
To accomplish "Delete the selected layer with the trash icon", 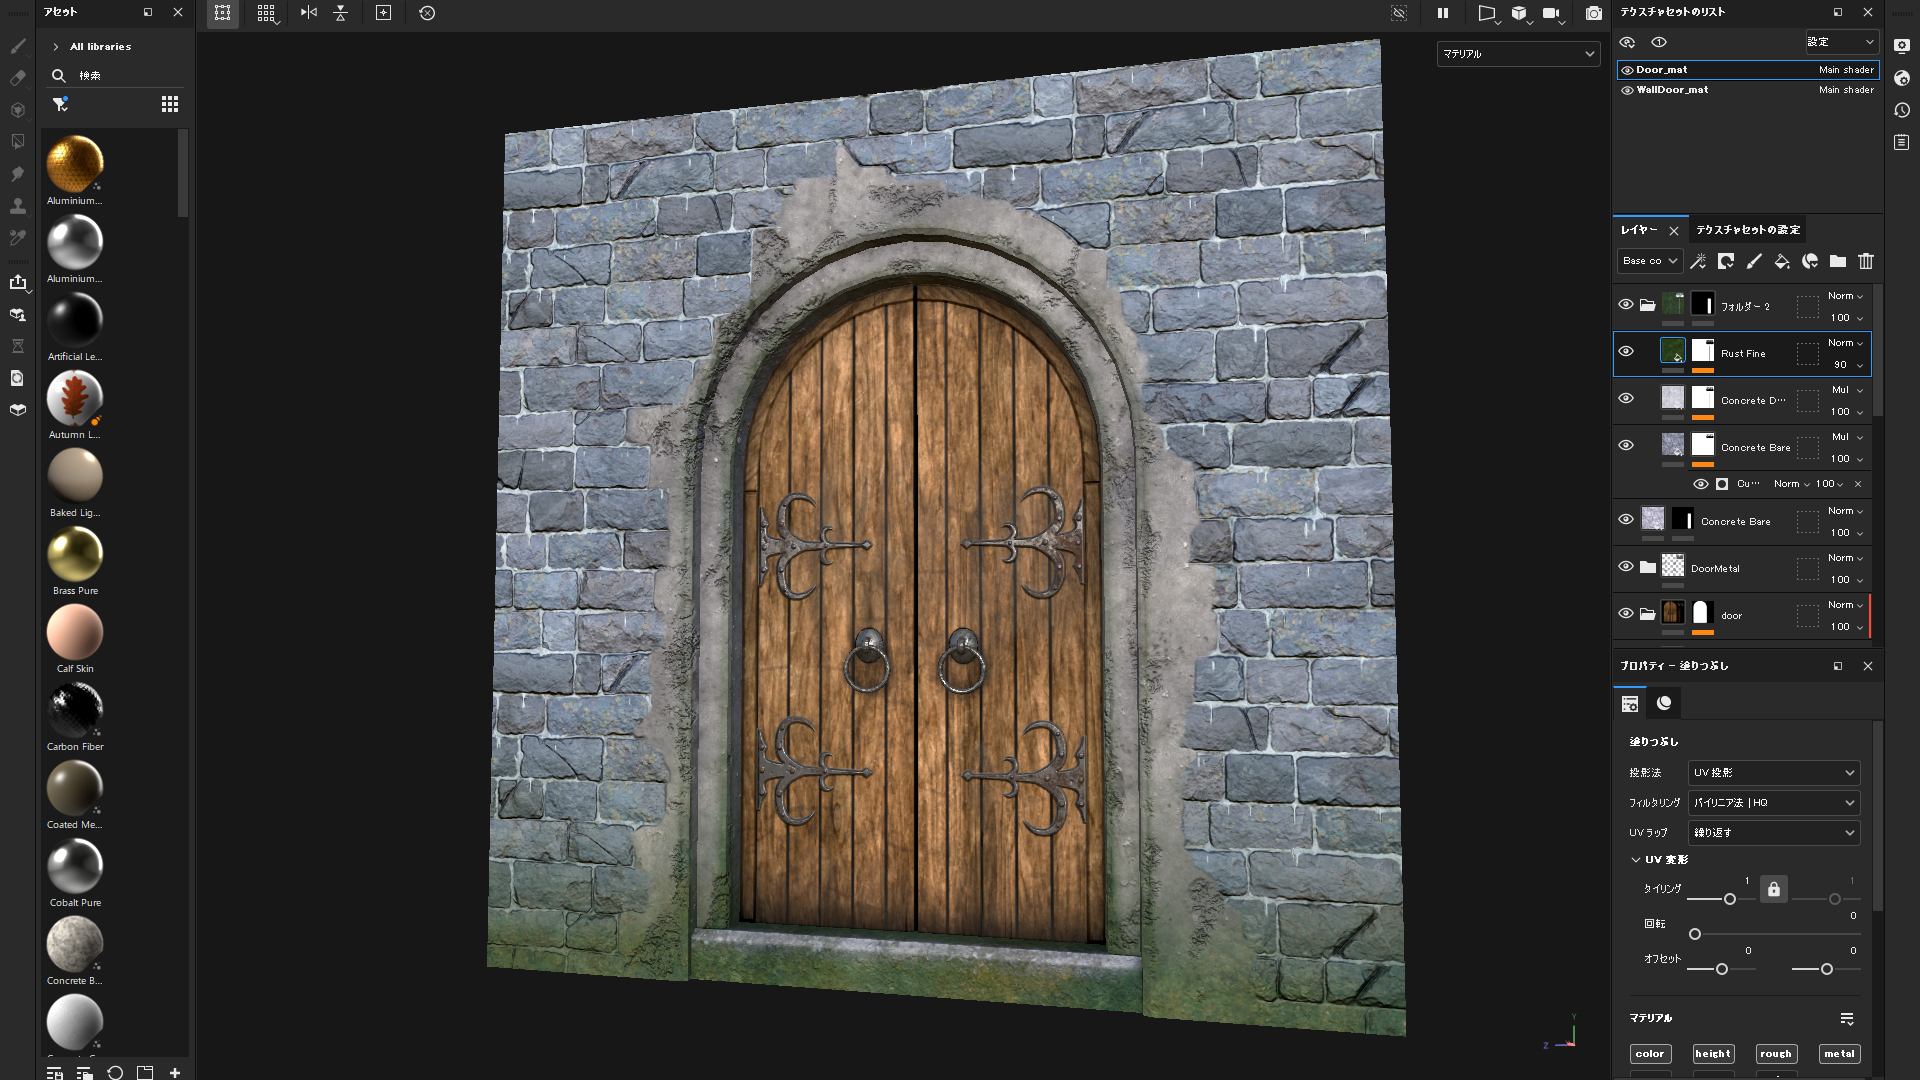I will 1866,261.
